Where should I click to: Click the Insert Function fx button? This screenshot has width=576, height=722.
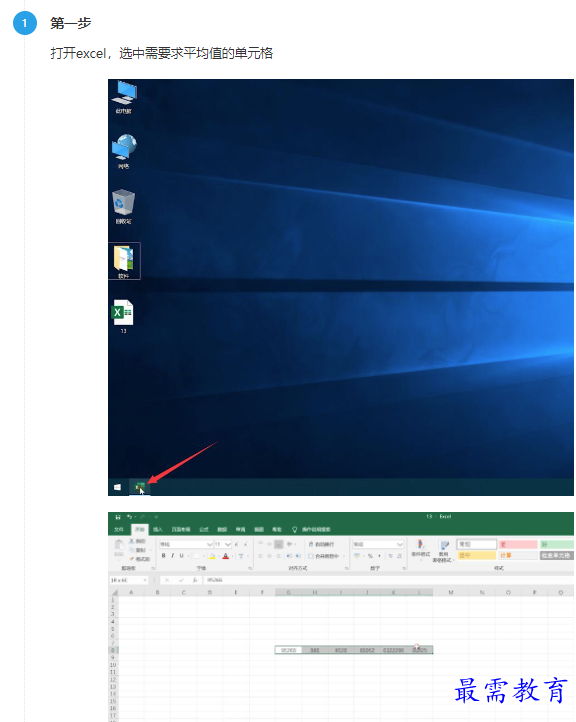[x=195, y=580]
